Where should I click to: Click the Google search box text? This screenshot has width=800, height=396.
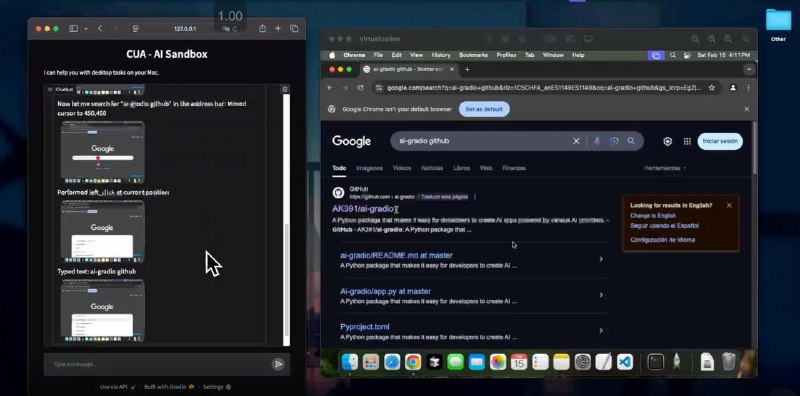pos(424,141)
